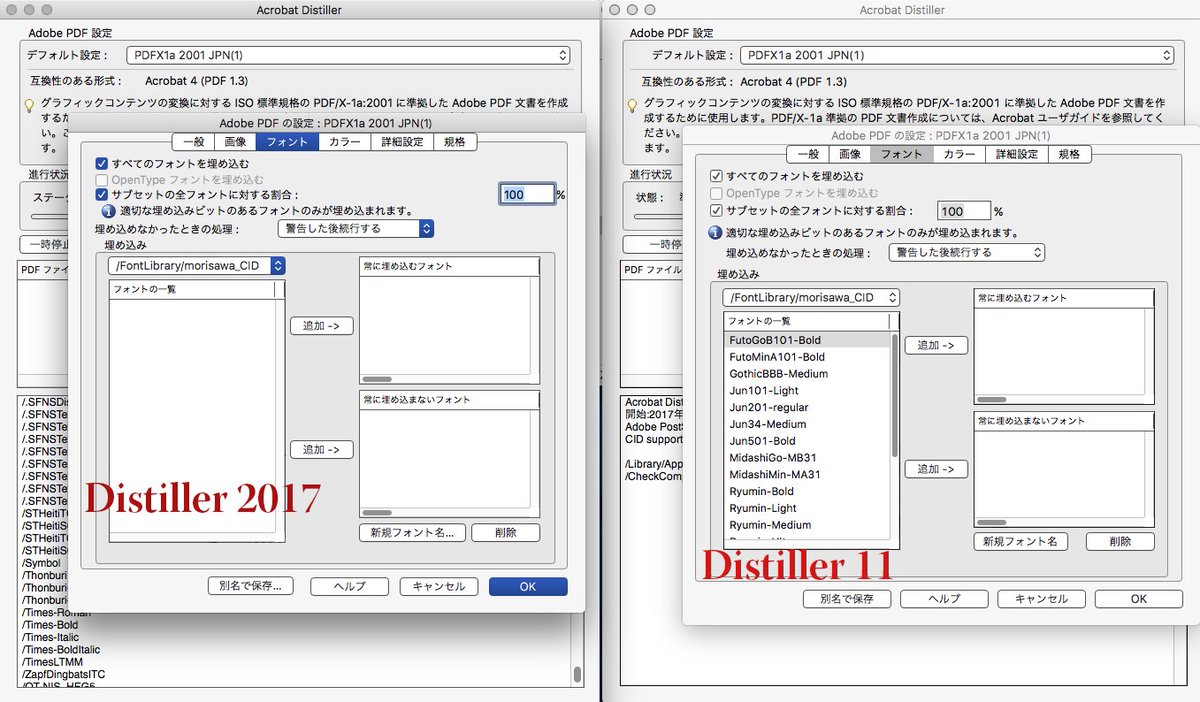Click info icon in Distiller 2017 dialog
Viewport: 1200px width, 702px height.
tap(109, 211)
